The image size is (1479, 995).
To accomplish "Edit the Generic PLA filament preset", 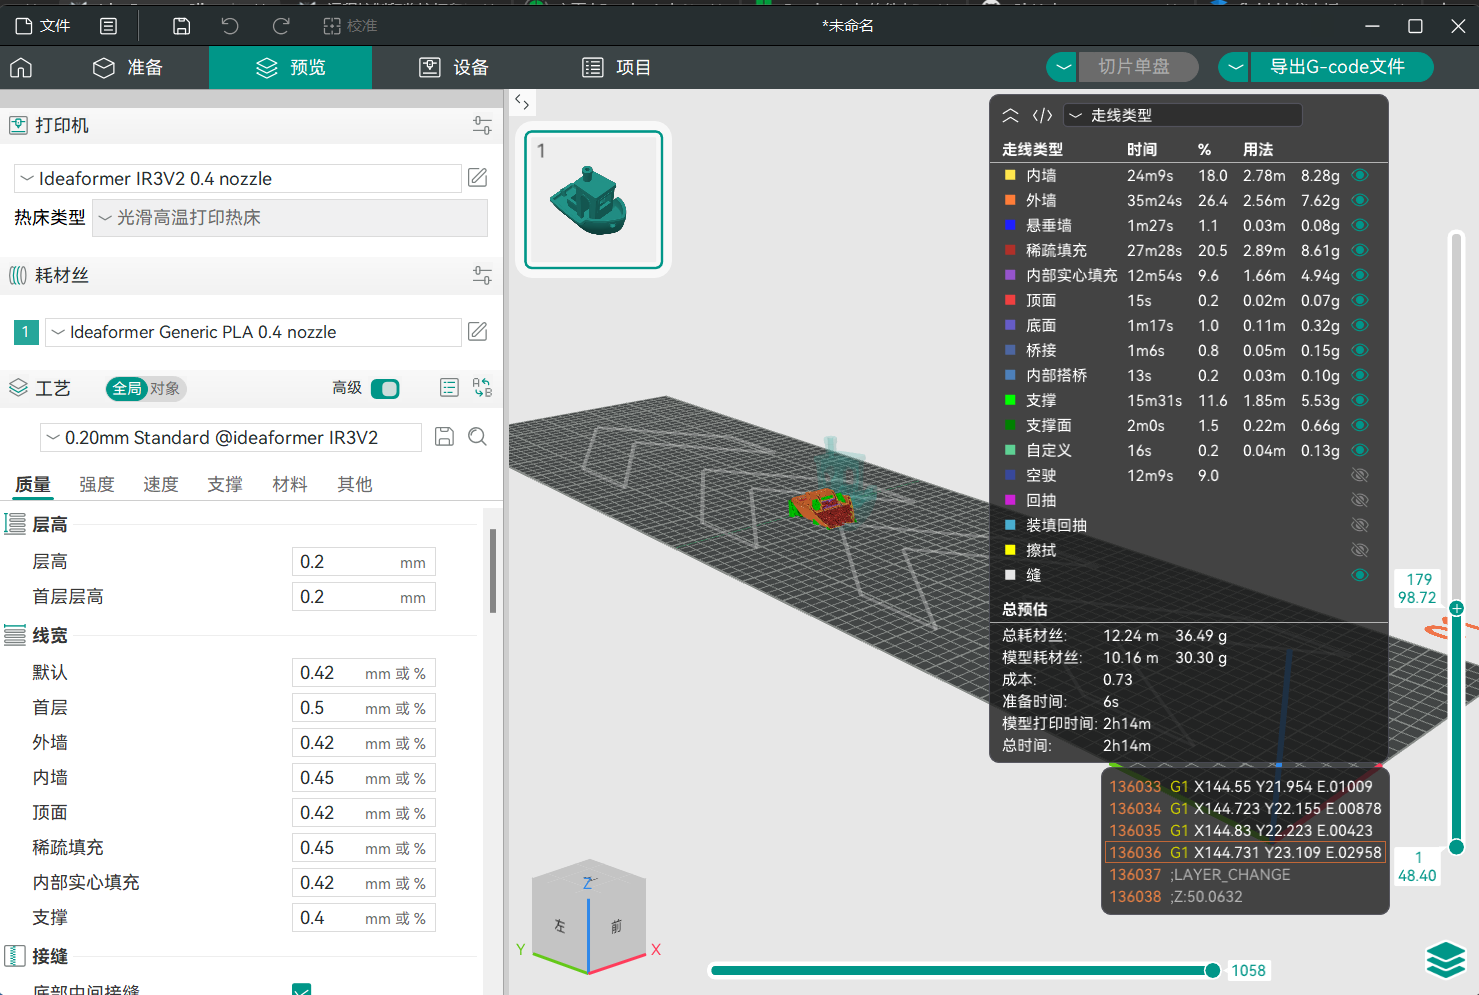I will [x=478, y=331].
